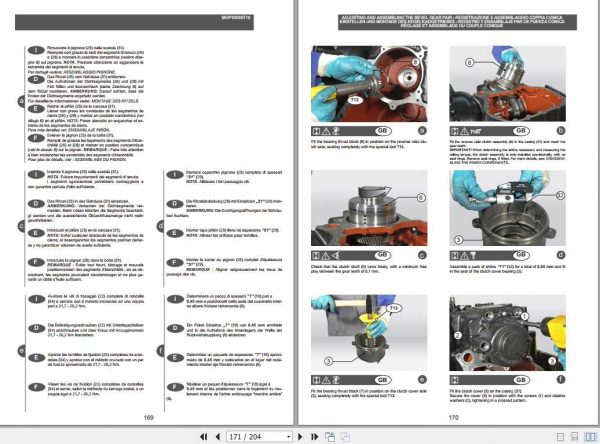Screen dimensions: 600x444
Task: Click photo f showing the clutch cover screws
Action: pos(507,333)
